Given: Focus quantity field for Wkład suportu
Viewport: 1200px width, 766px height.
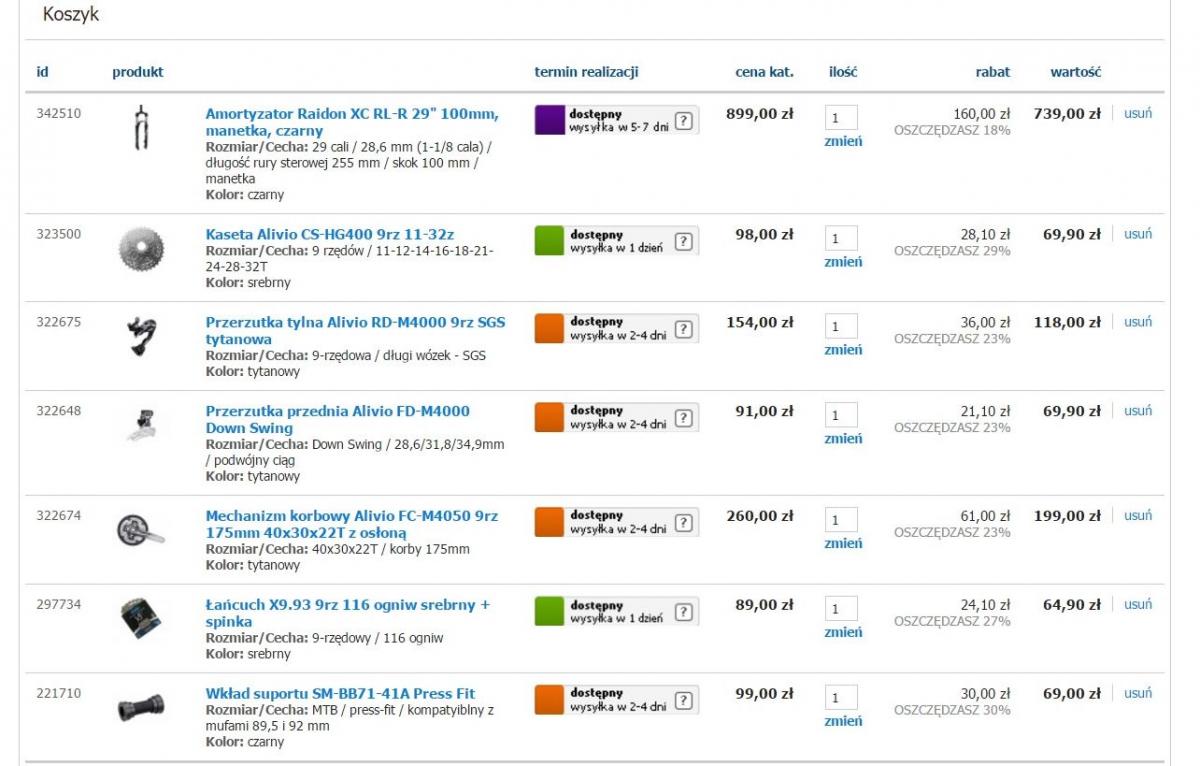Looking at the screenshot, I should pos(841,697).
